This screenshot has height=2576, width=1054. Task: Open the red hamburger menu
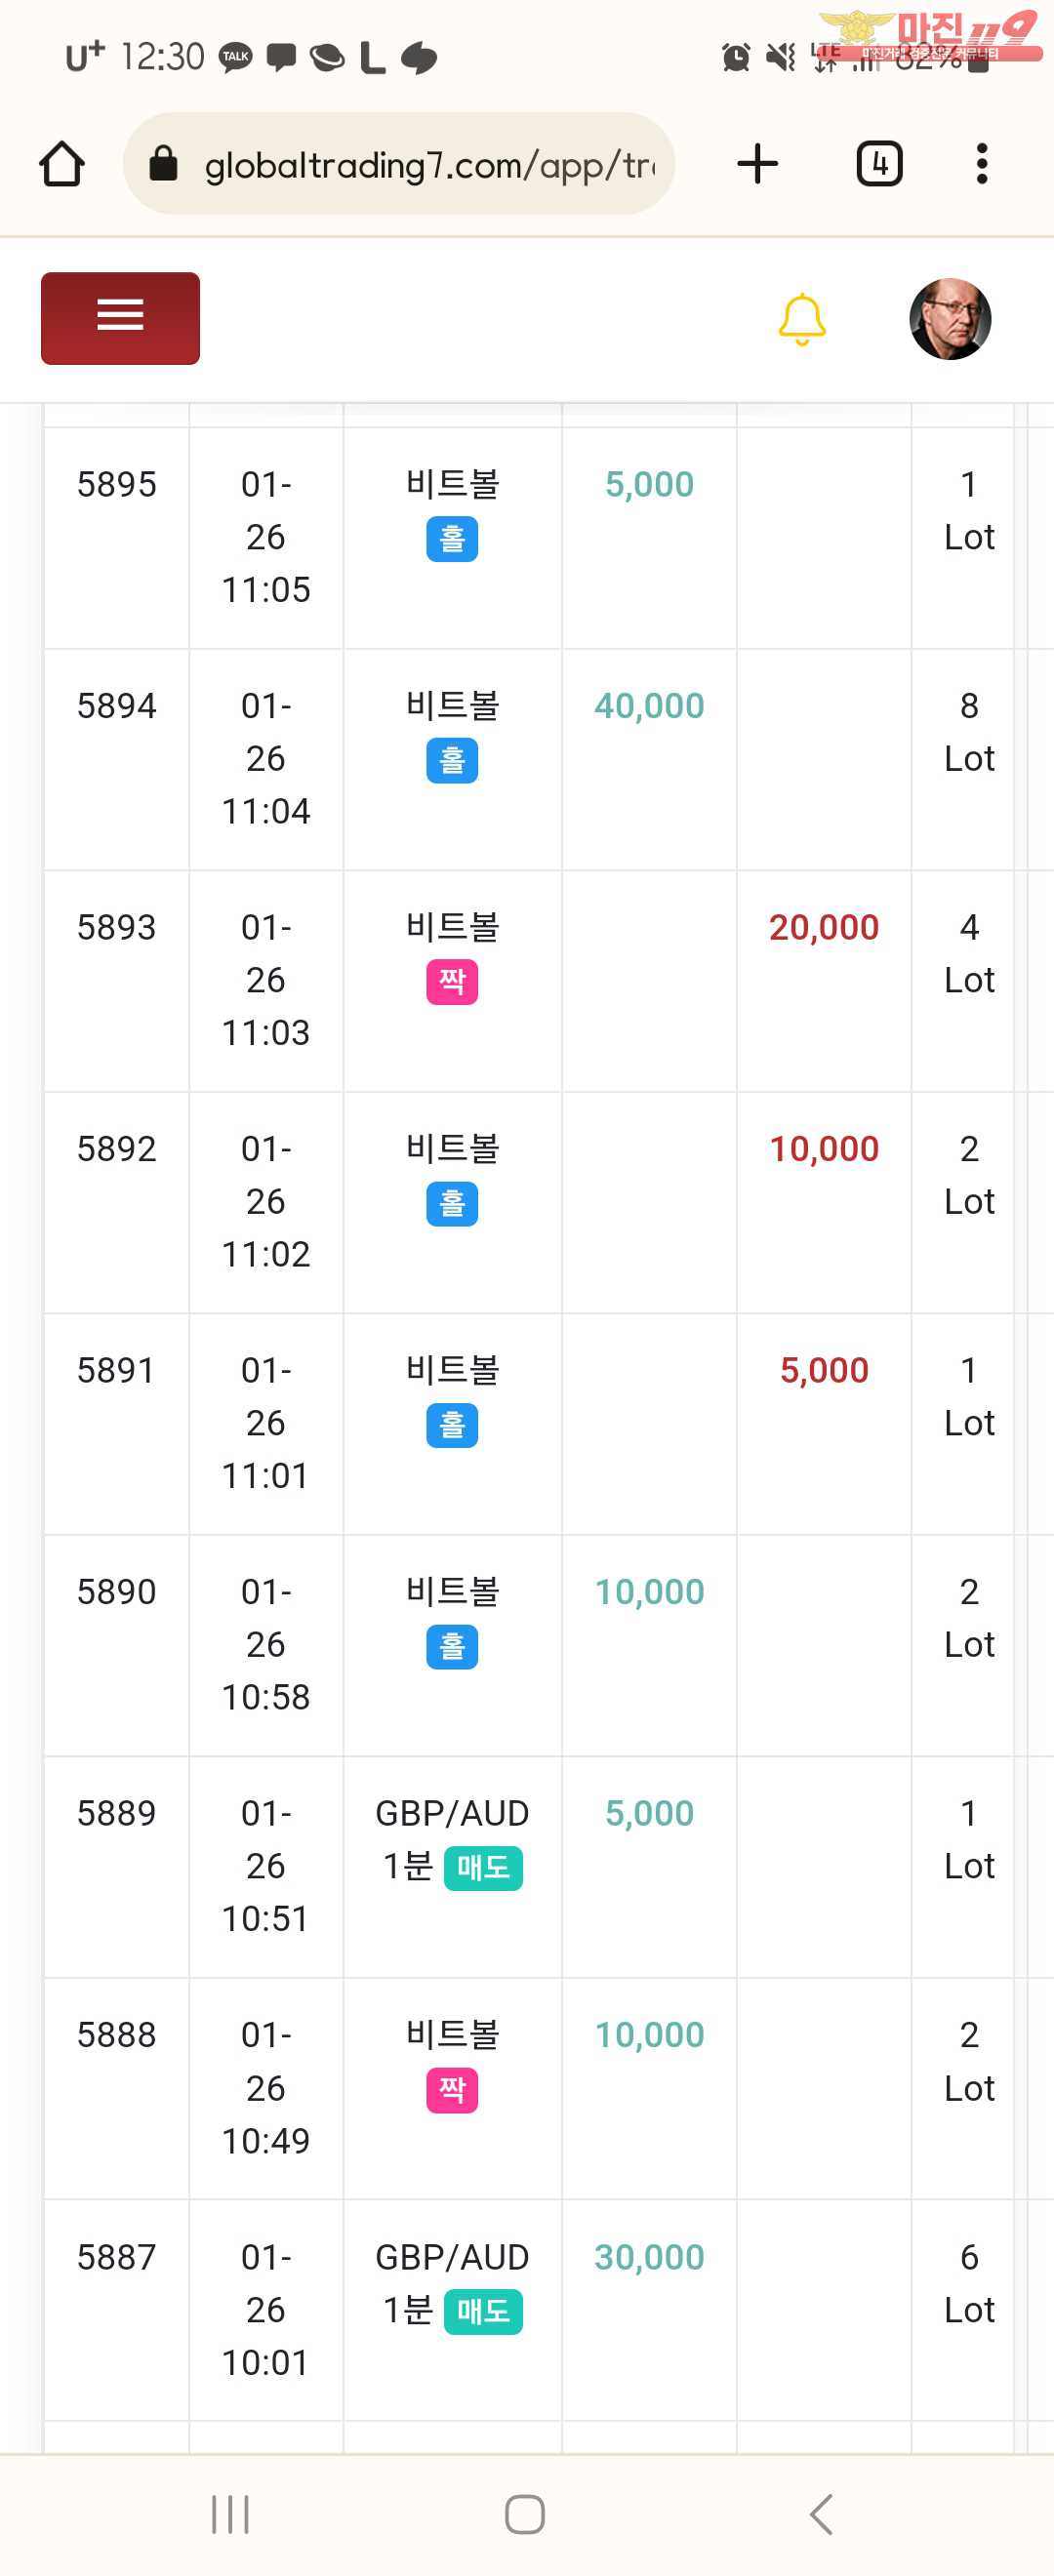[x=120, y=318]
